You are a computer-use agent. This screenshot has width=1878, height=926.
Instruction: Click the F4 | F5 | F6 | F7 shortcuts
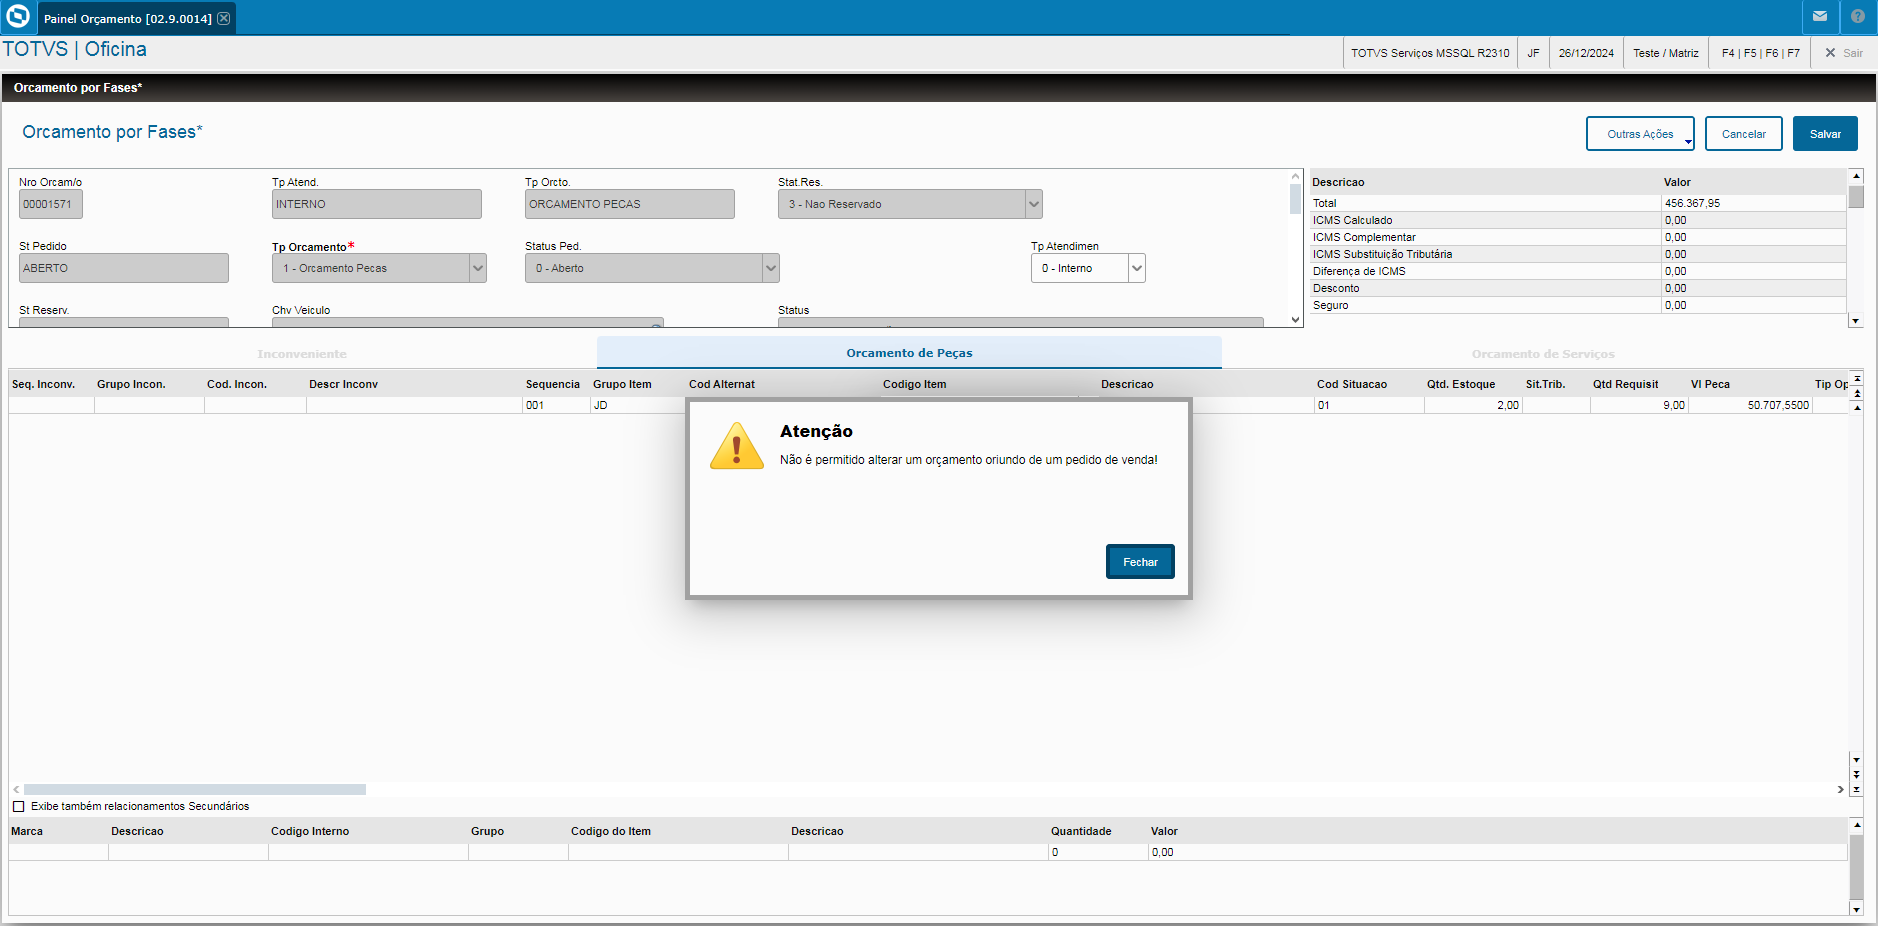click(x=1760, y=53)
